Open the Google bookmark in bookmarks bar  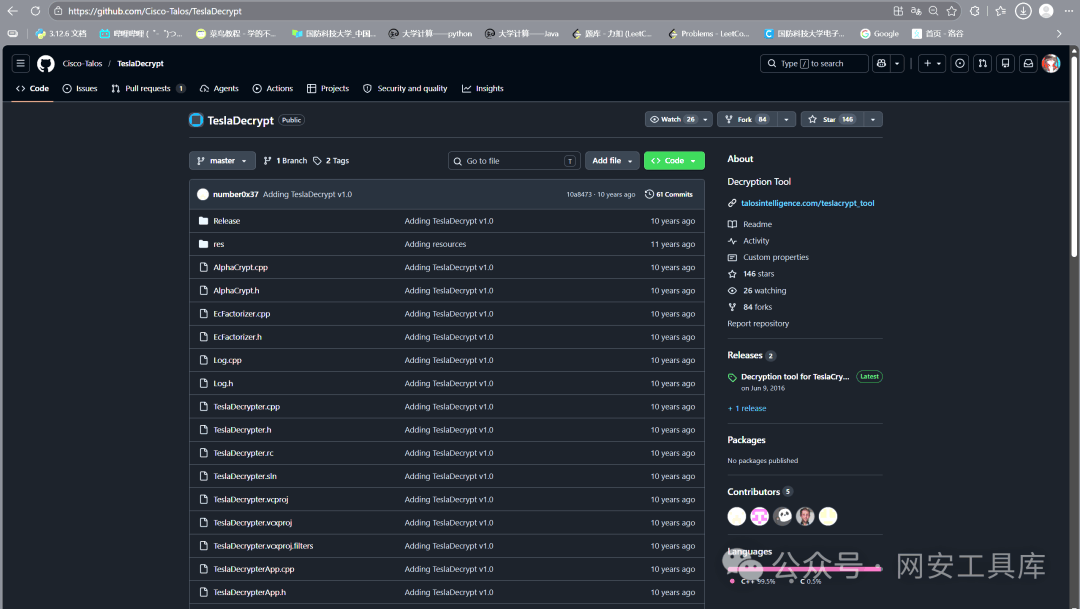pos(880,33)
